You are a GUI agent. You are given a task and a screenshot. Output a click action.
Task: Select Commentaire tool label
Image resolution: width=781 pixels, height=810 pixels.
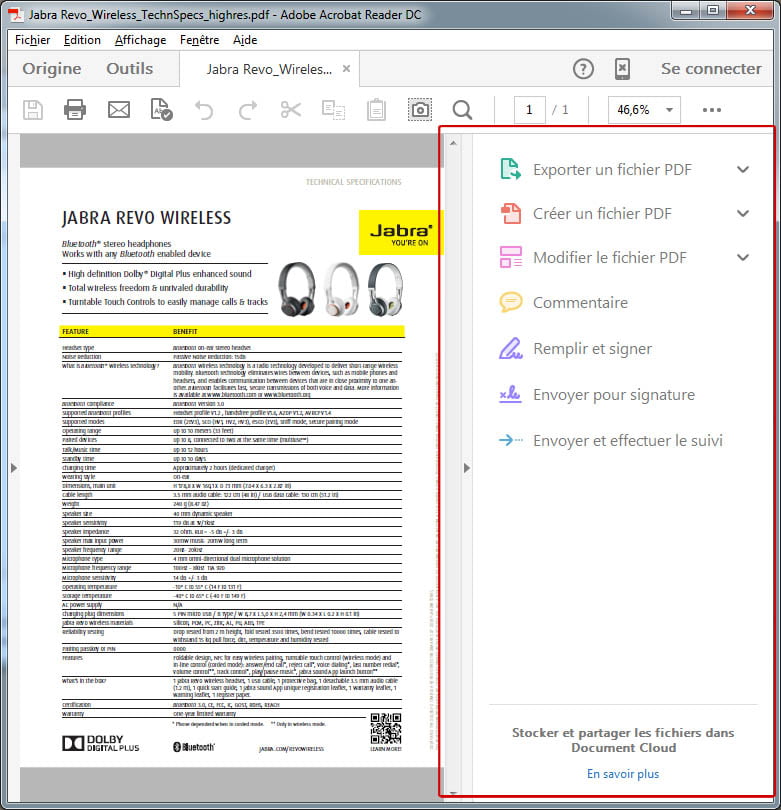581,302
